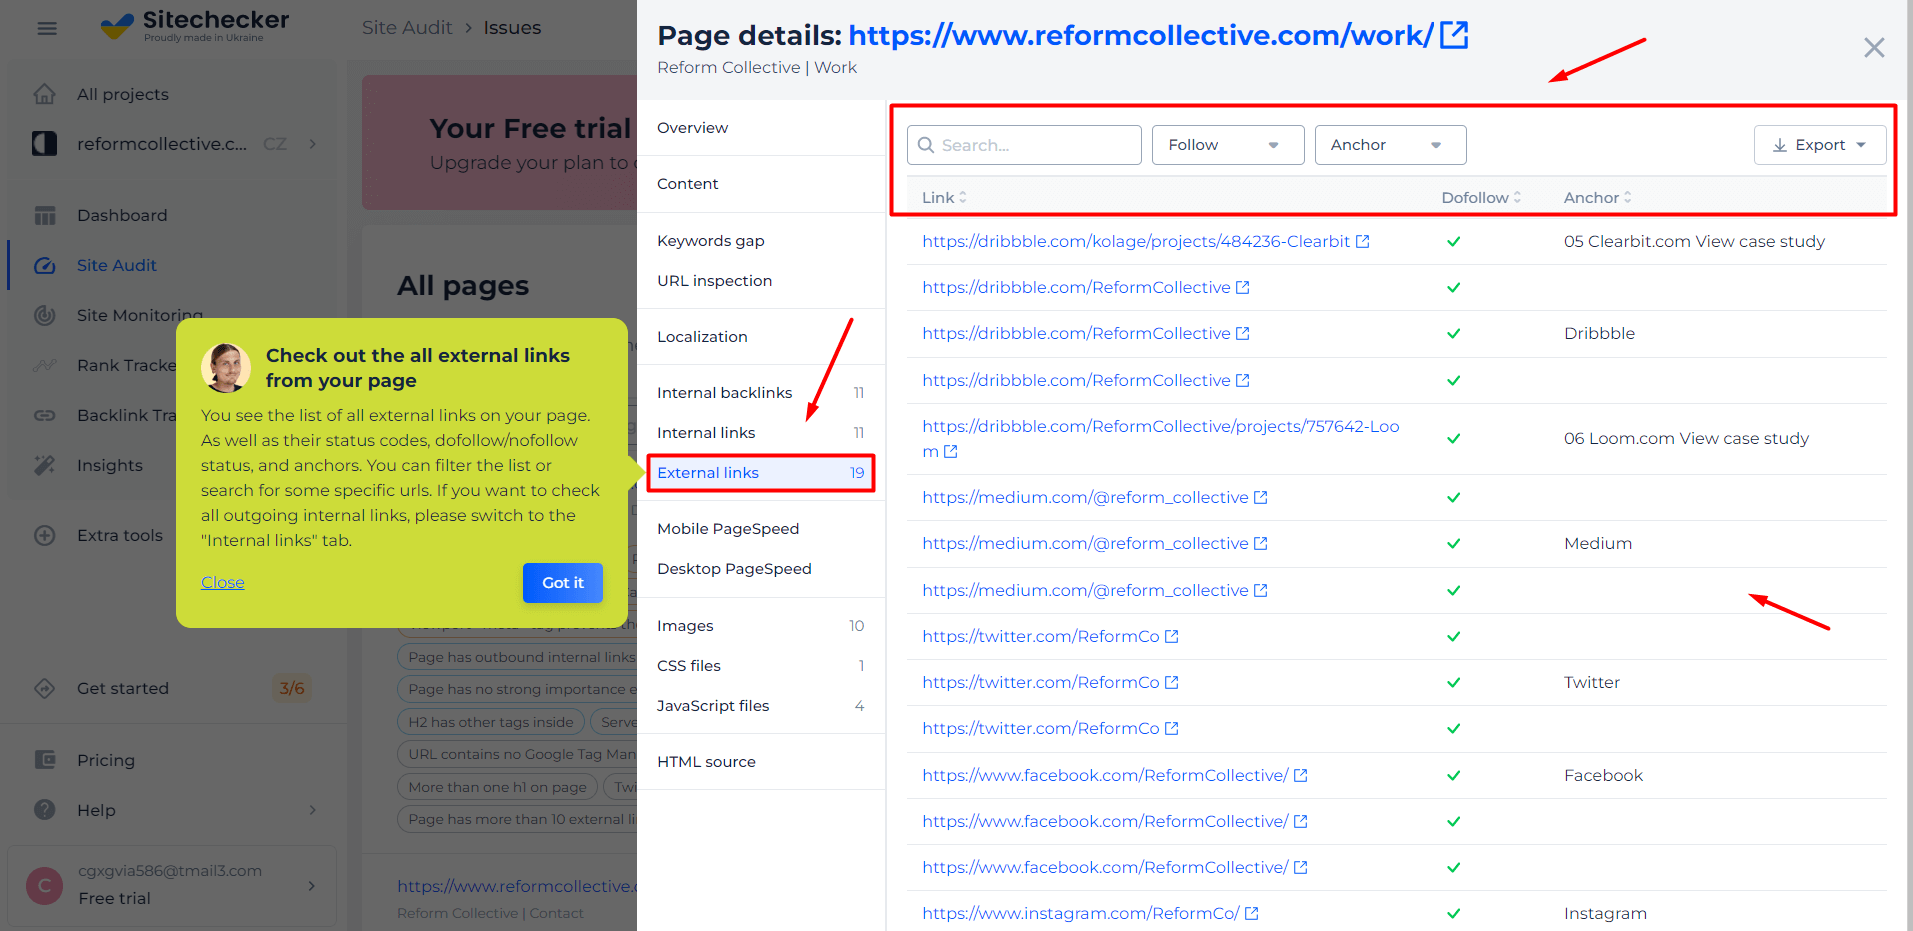This screenshot has height=931, width=1913.
Task: Click the Insights wand icon
Action: point(45,465)
